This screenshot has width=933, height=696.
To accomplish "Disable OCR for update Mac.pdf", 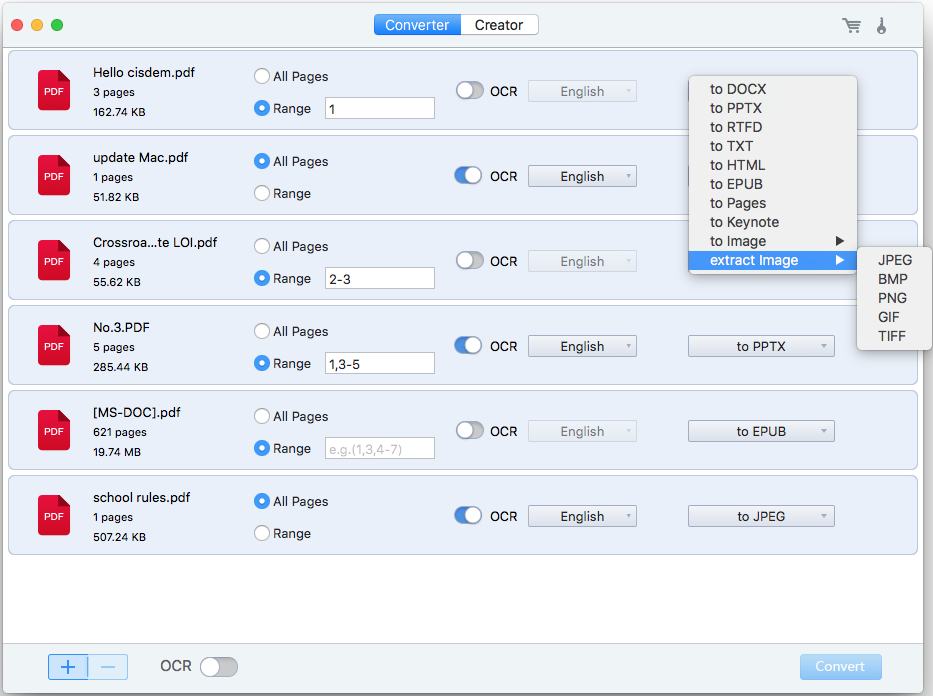I will [x=468, y=175].
